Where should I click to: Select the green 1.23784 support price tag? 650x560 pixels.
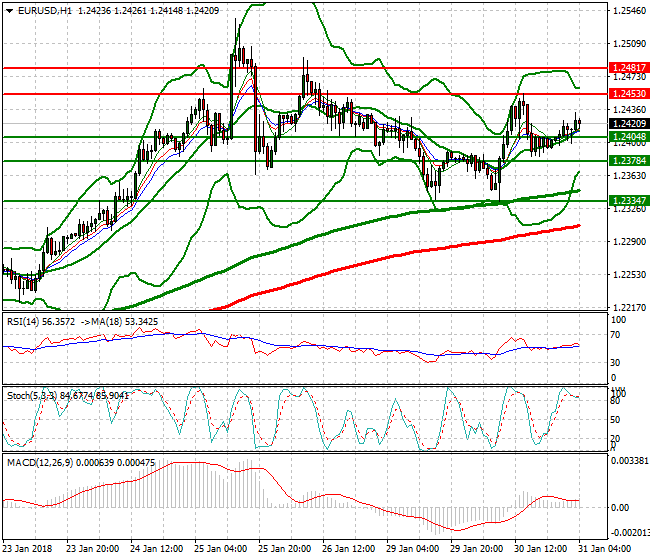pos(629,160)
